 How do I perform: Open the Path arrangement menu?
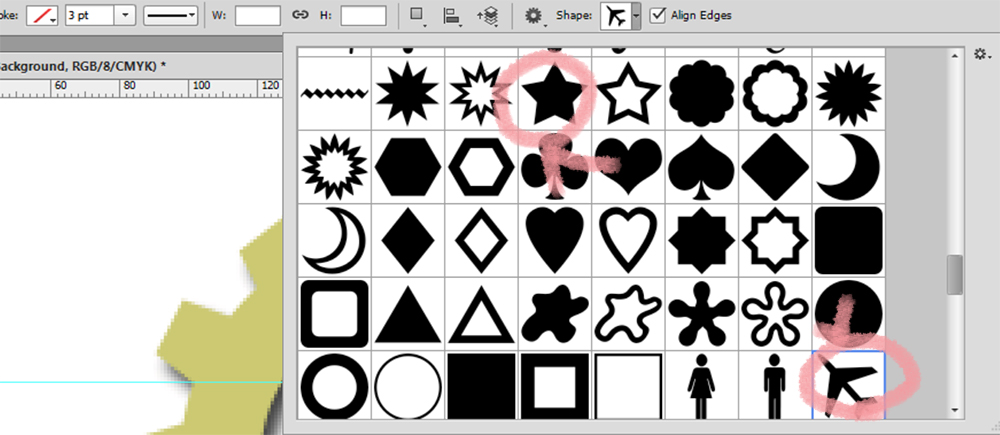pos(488,17)
